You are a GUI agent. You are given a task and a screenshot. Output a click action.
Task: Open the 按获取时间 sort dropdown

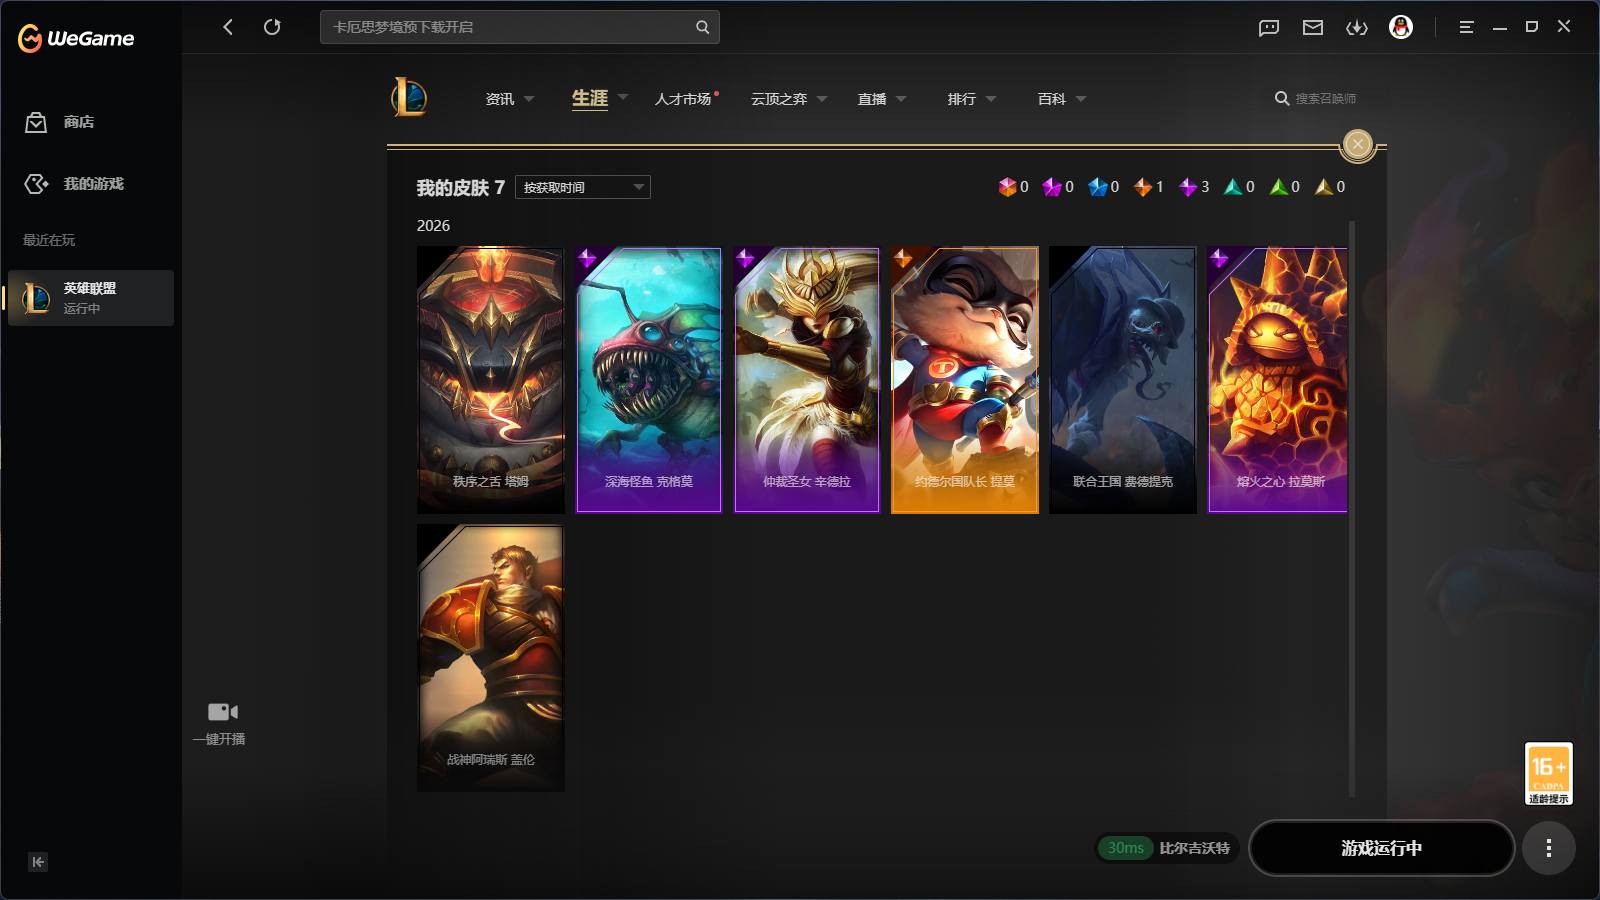[583, 187]
